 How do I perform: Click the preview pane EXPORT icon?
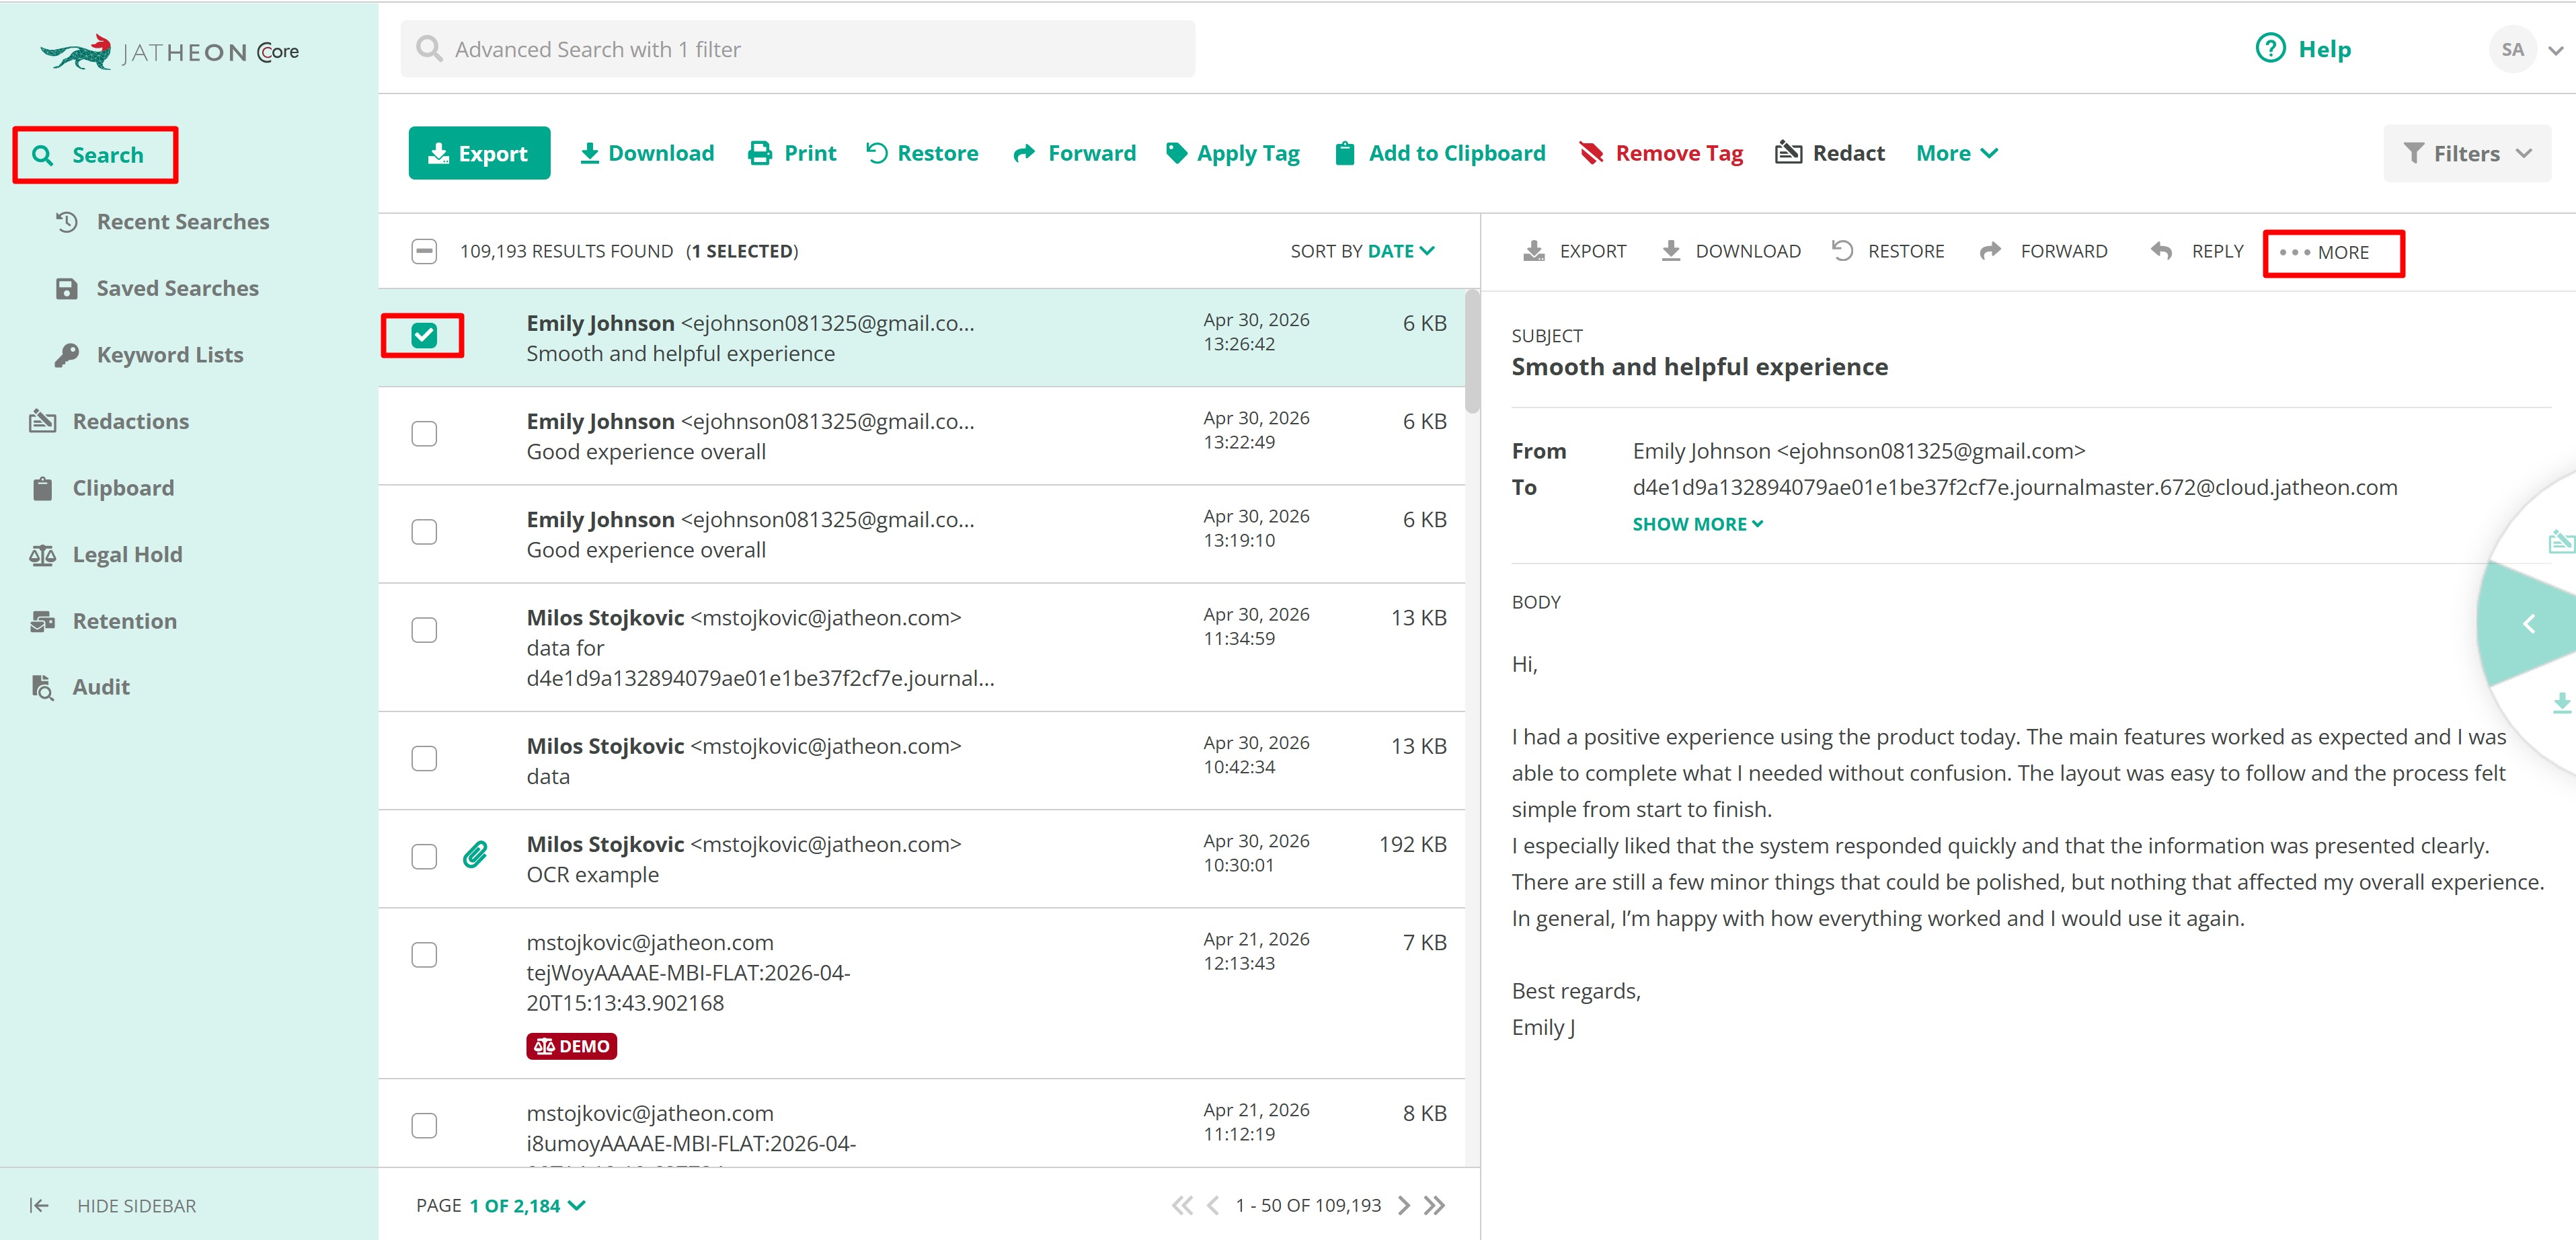(1533, 251)
